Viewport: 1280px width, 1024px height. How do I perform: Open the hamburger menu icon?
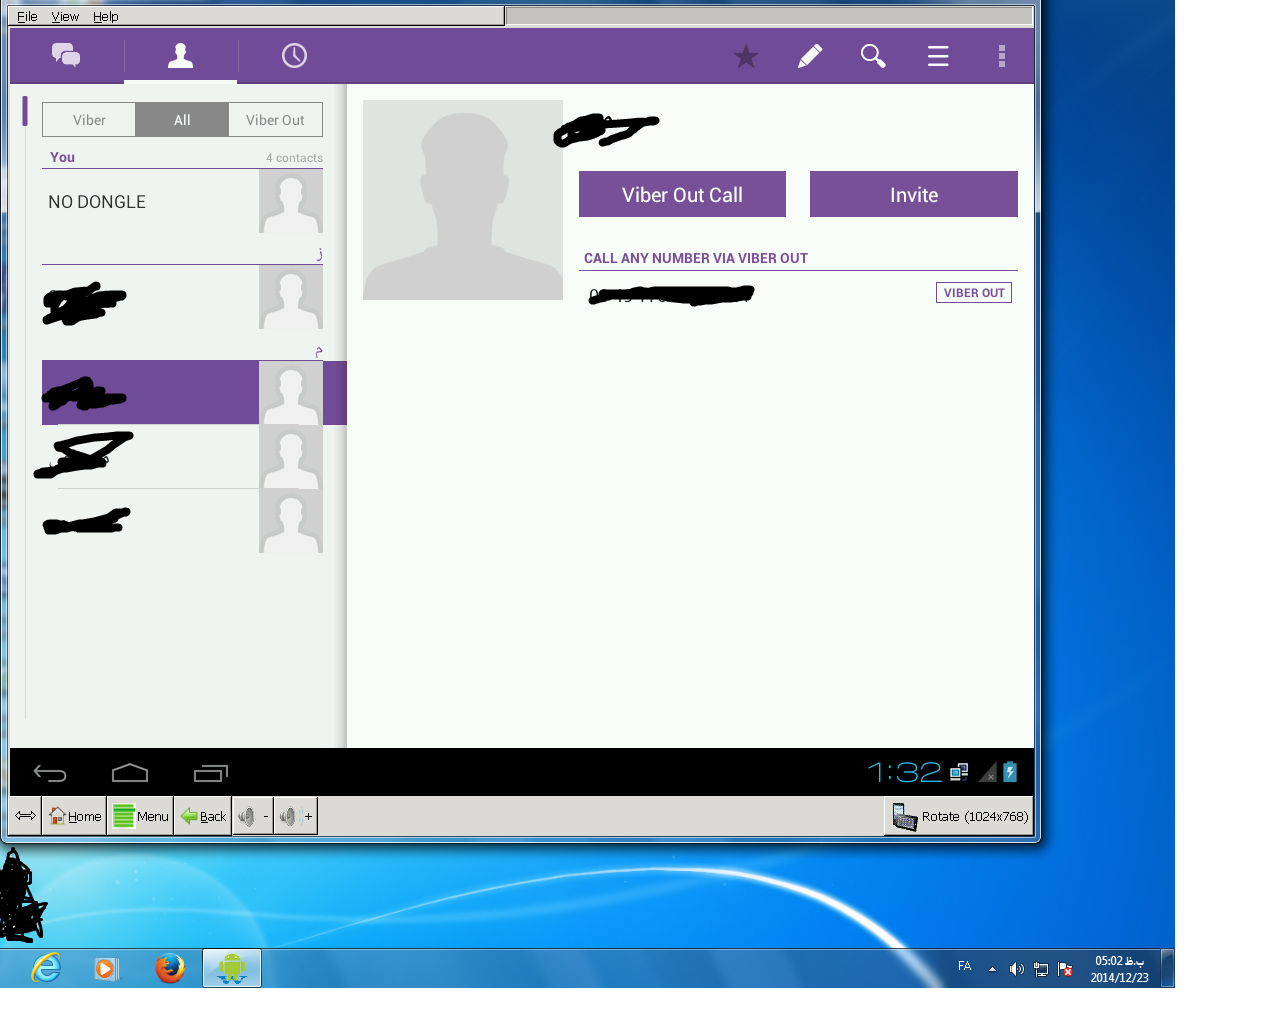click(x=938, y=56)
